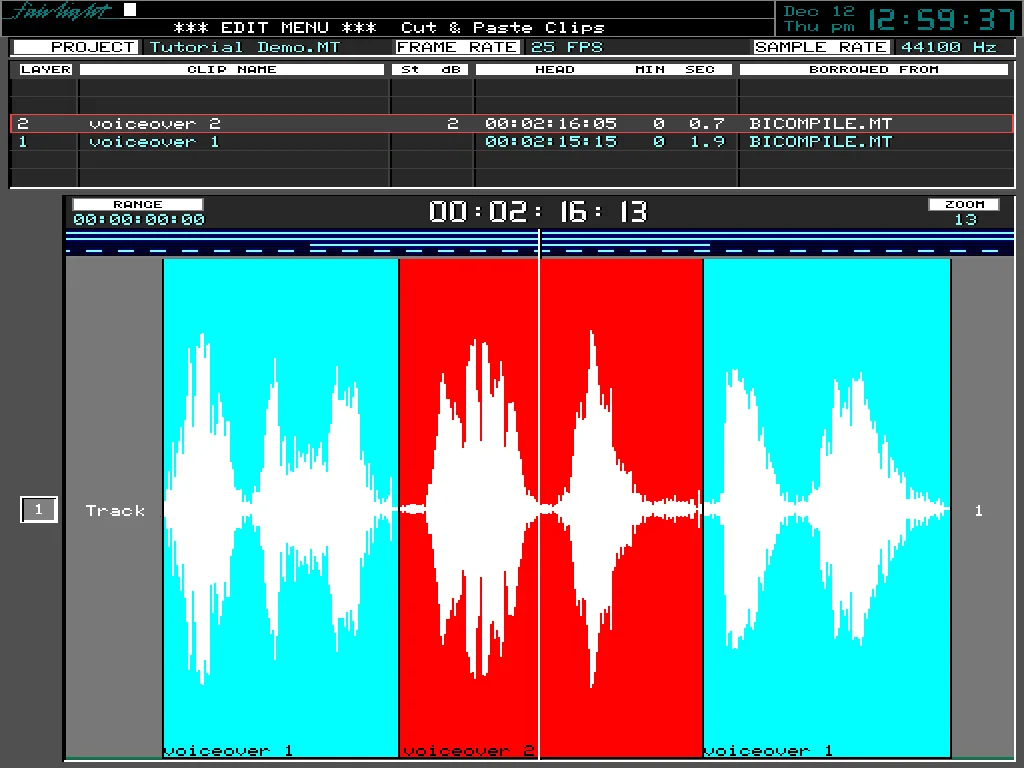Click the 44100 Hz value
This screenshot has height=768, width=1024.
pyautogui.click(x=949, y=47)
